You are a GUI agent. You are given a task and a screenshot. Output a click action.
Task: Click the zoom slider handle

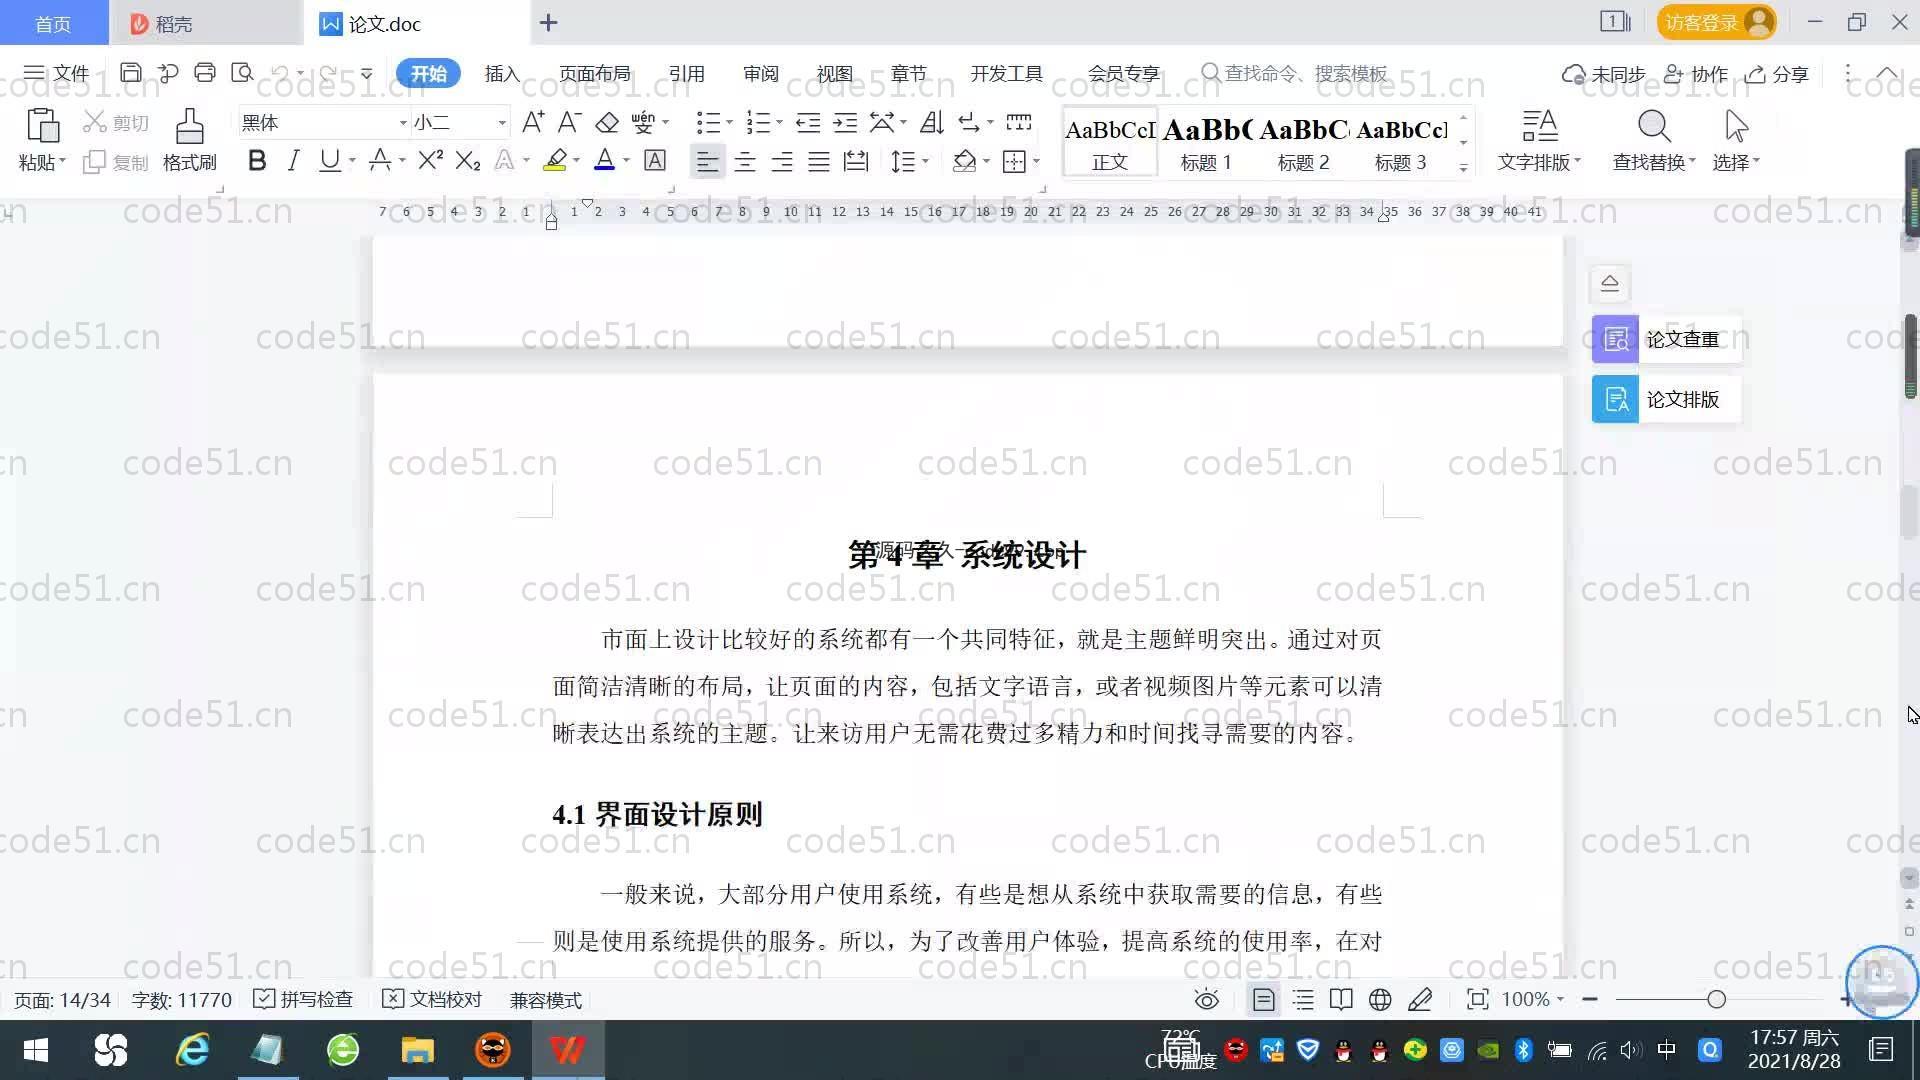click(1716, 1000)
